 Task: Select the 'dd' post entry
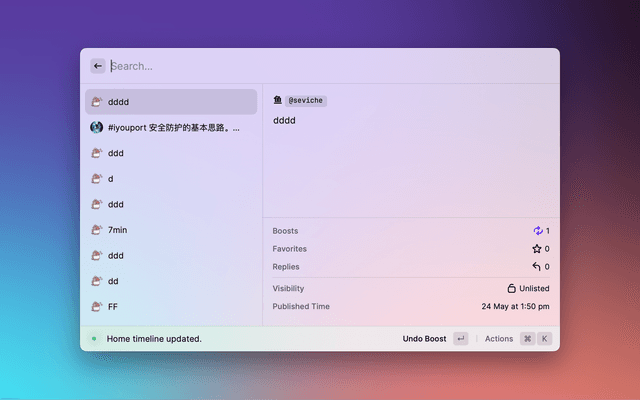(x=171, y=281)
